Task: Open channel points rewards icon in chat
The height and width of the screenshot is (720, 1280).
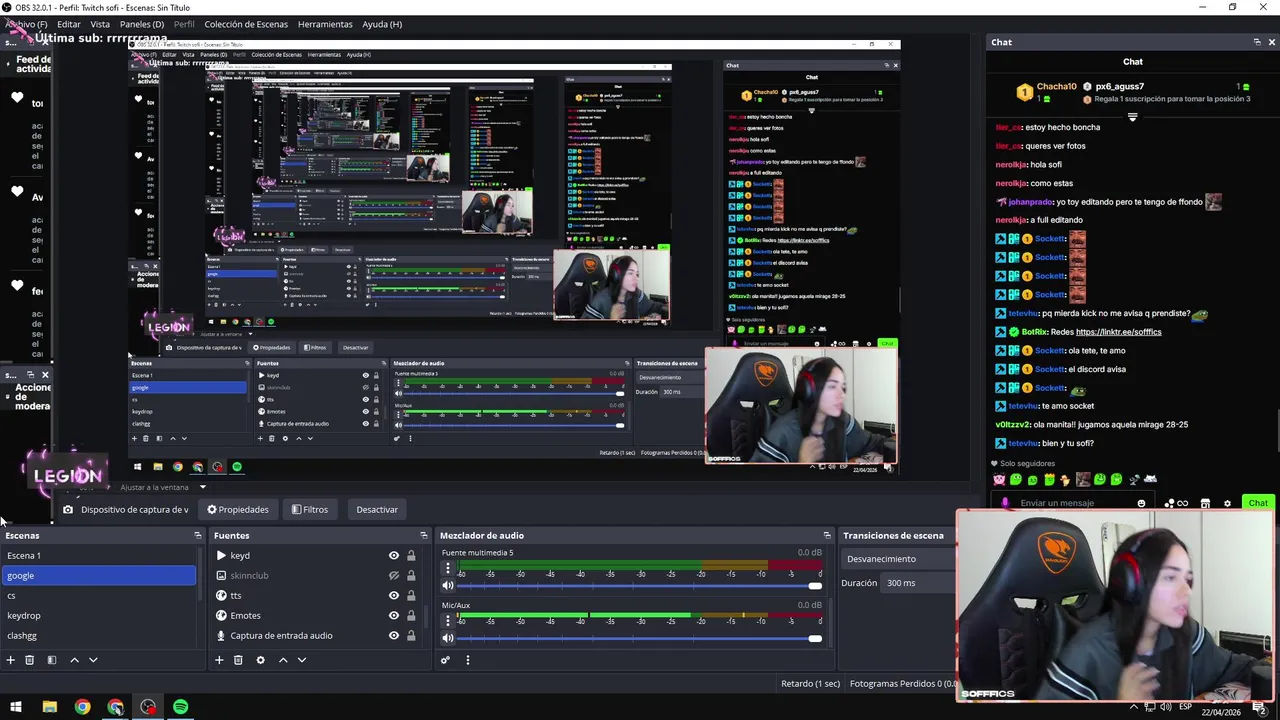Action: [1175, 503]
